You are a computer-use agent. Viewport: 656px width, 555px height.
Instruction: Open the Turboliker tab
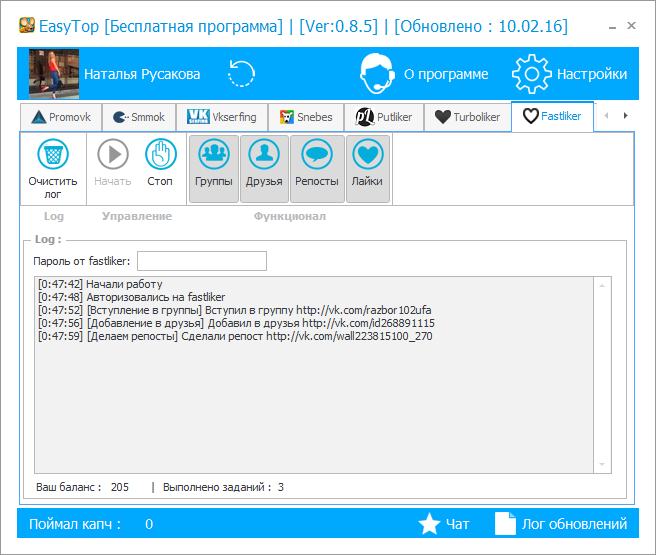pyautogui.click(x=467, y=117)
